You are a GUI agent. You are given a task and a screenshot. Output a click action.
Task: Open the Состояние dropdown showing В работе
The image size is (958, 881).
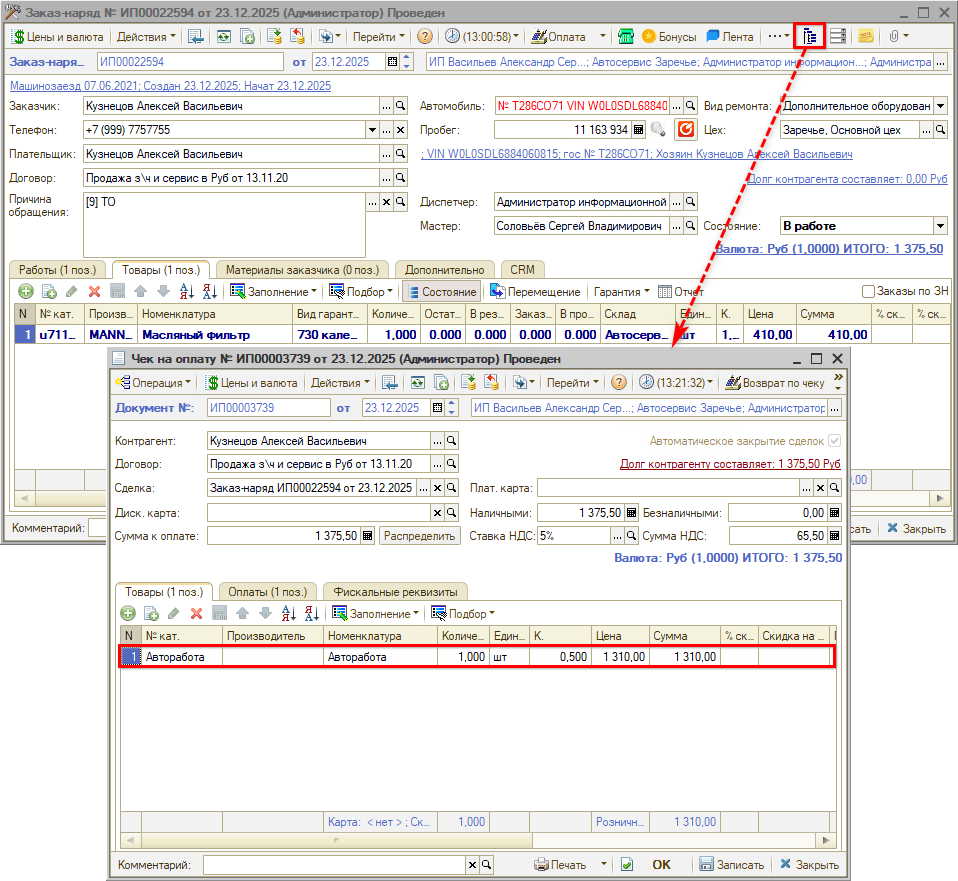coord(939,226)
